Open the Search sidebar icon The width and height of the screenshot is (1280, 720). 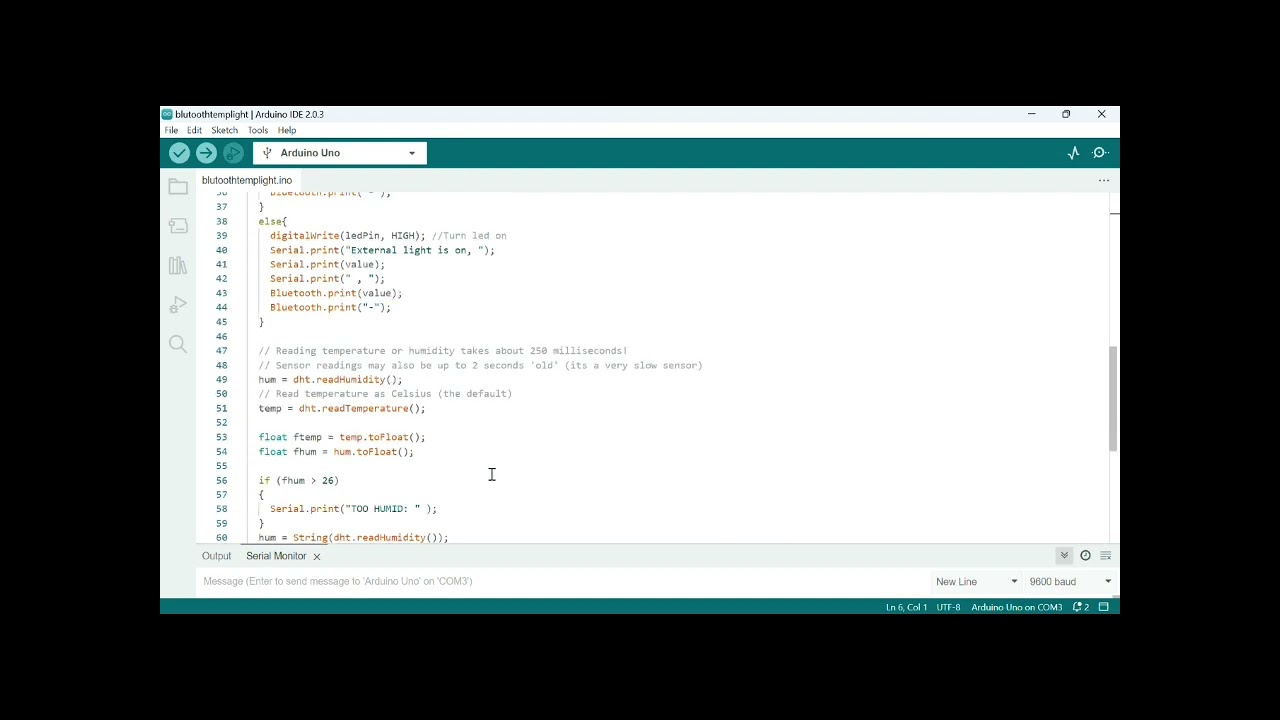click(x=178, y=344)
